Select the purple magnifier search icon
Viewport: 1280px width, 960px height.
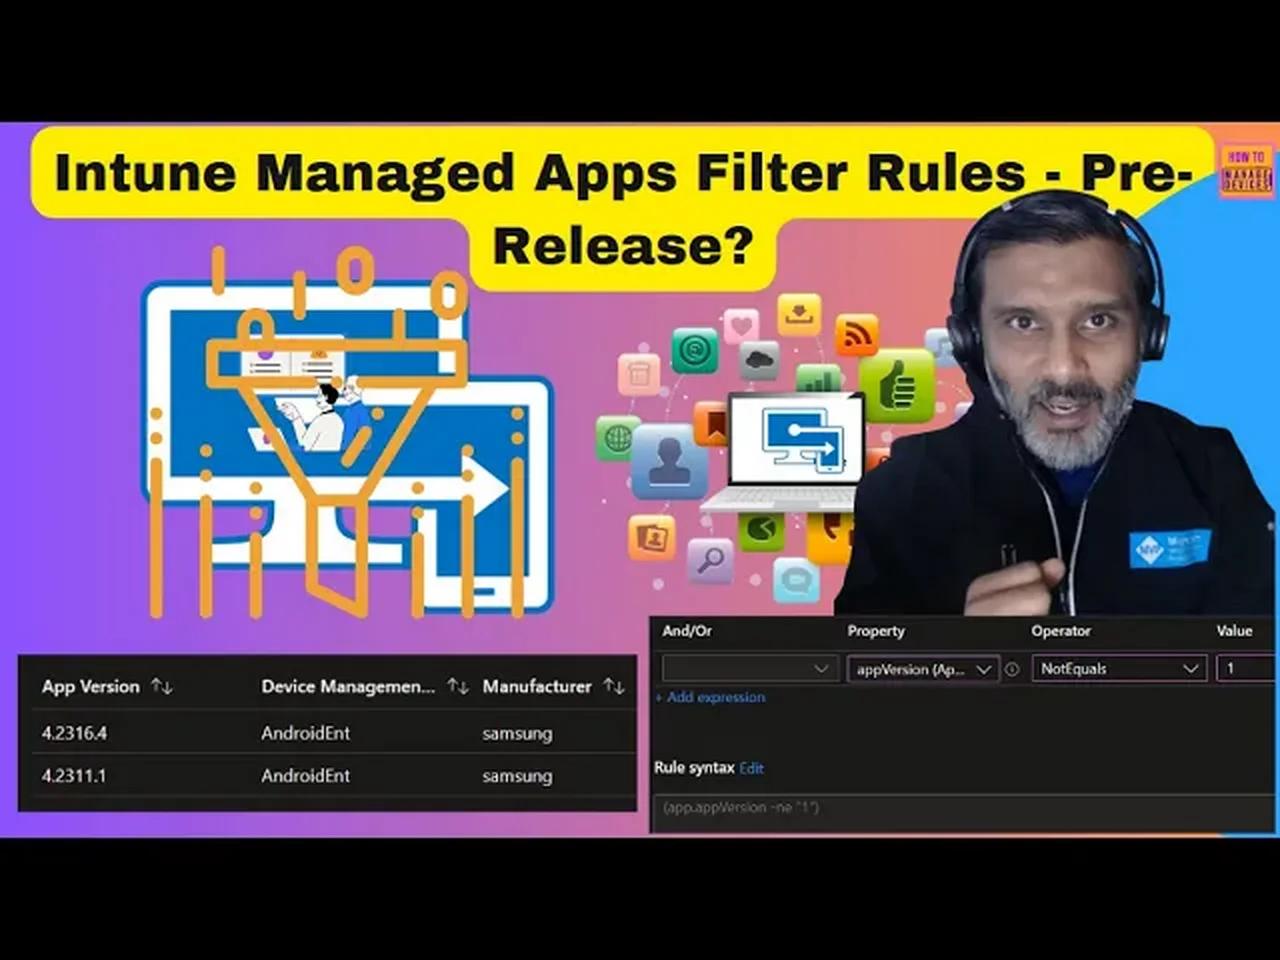click(x=710, y=560)
